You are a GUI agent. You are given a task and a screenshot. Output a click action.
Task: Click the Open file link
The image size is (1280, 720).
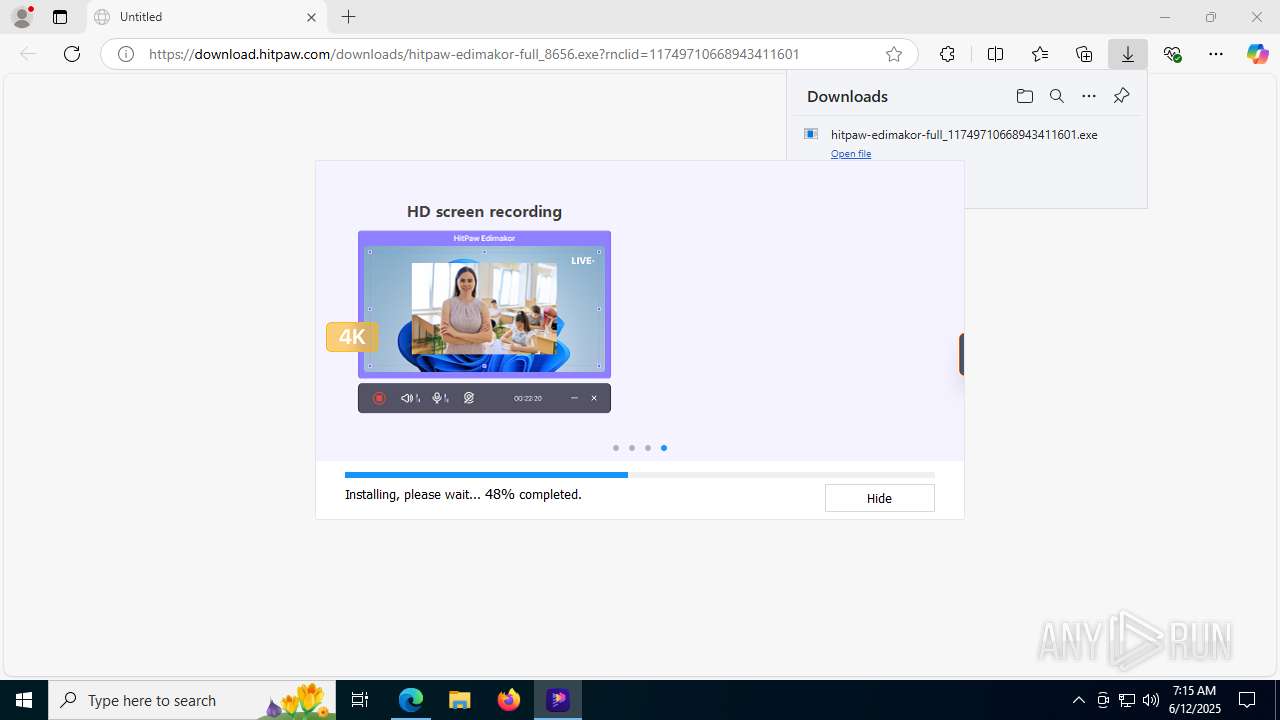coord(851,153)
